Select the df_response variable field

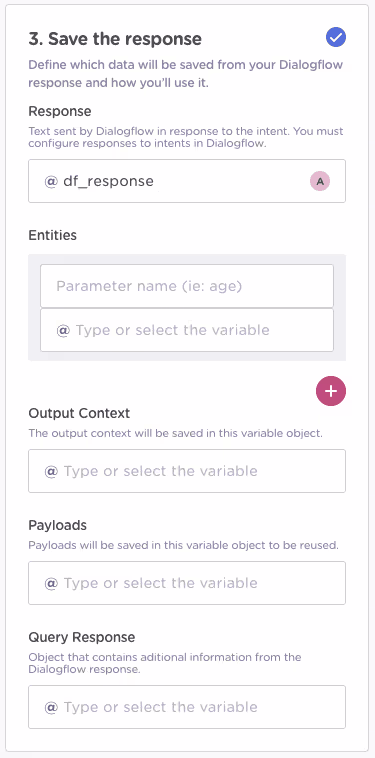pos(187,181)
